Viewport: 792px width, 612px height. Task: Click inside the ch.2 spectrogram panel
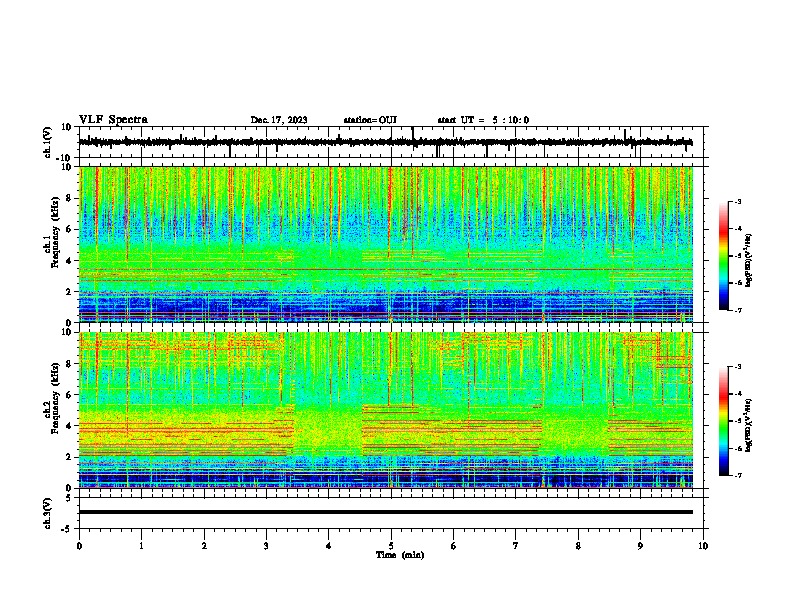pos(386,410)
